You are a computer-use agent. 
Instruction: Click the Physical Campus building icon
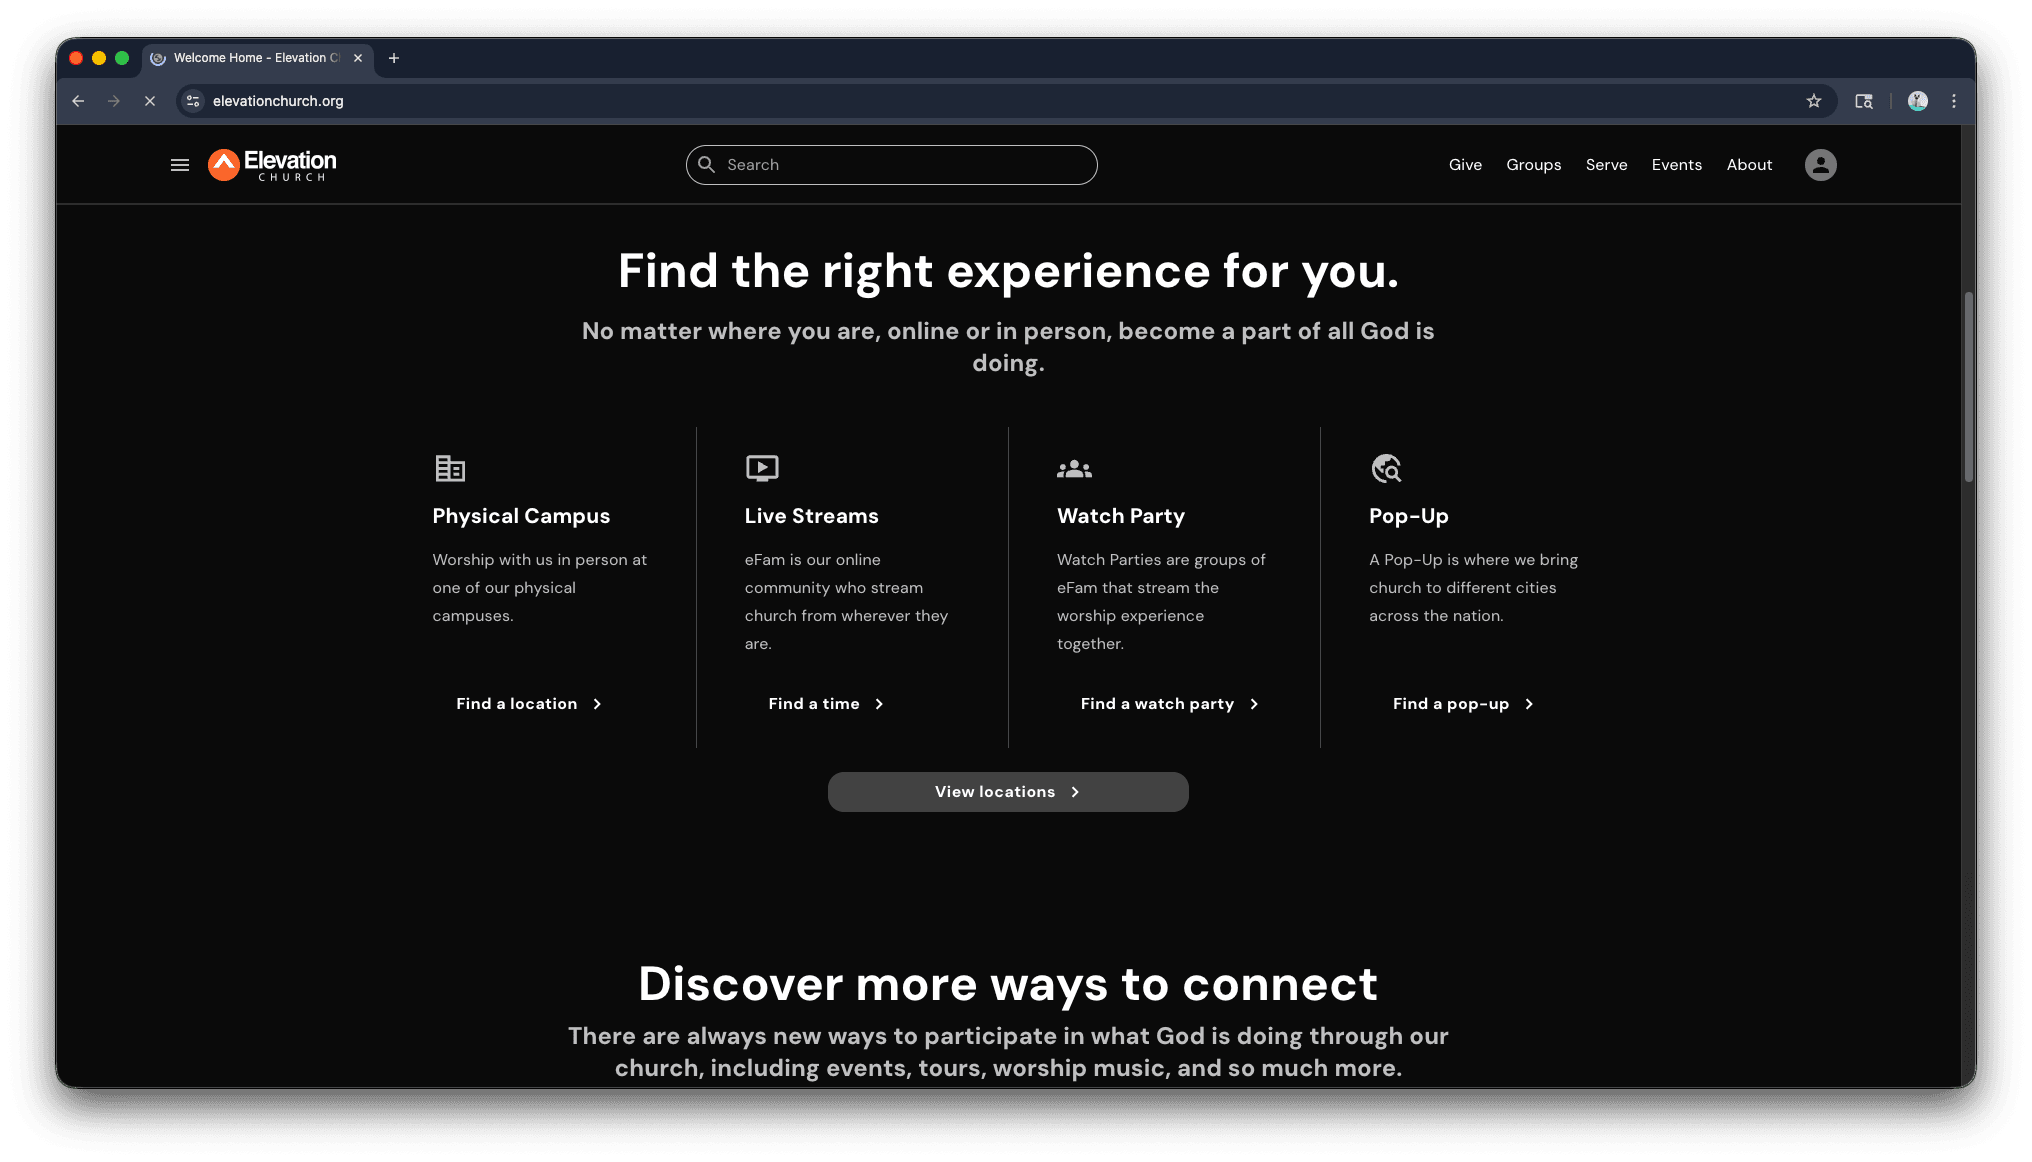click(450, 468)
